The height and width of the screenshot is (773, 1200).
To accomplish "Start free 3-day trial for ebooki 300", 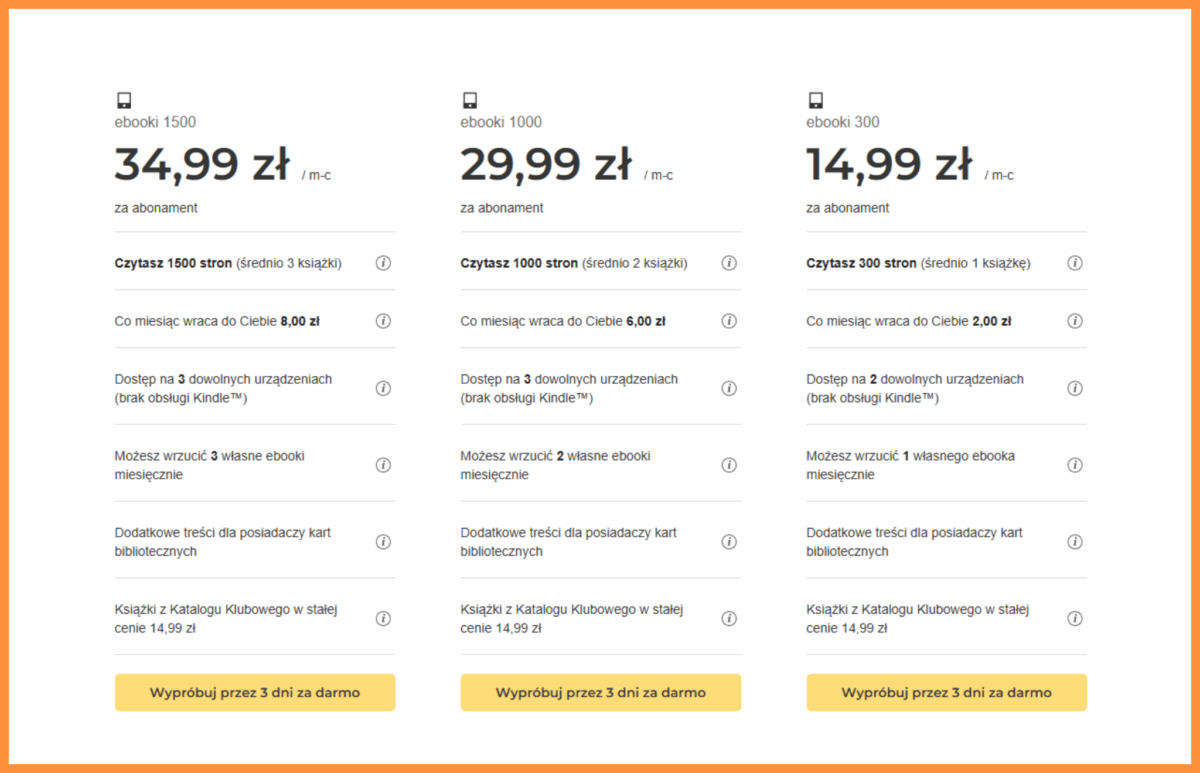I will 947,692.
